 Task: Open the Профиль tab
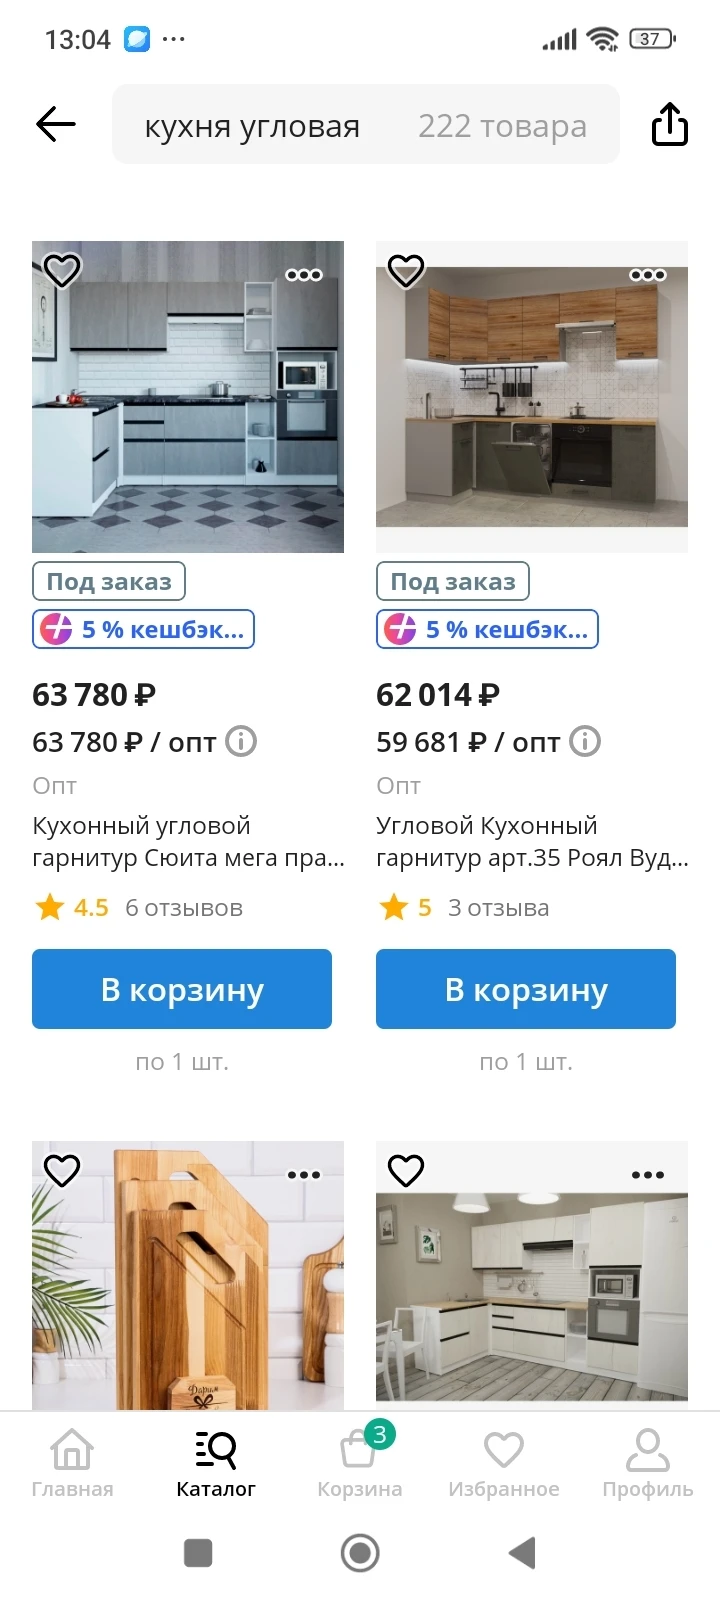pos(647,1462)
